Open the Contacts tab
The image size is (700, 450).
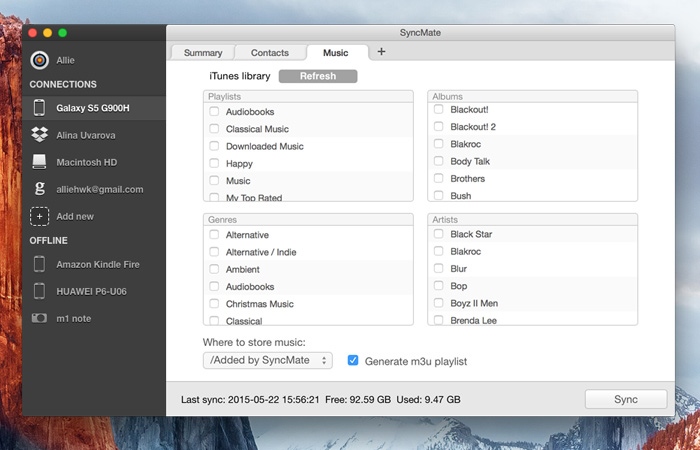click(x=270, y=53)
